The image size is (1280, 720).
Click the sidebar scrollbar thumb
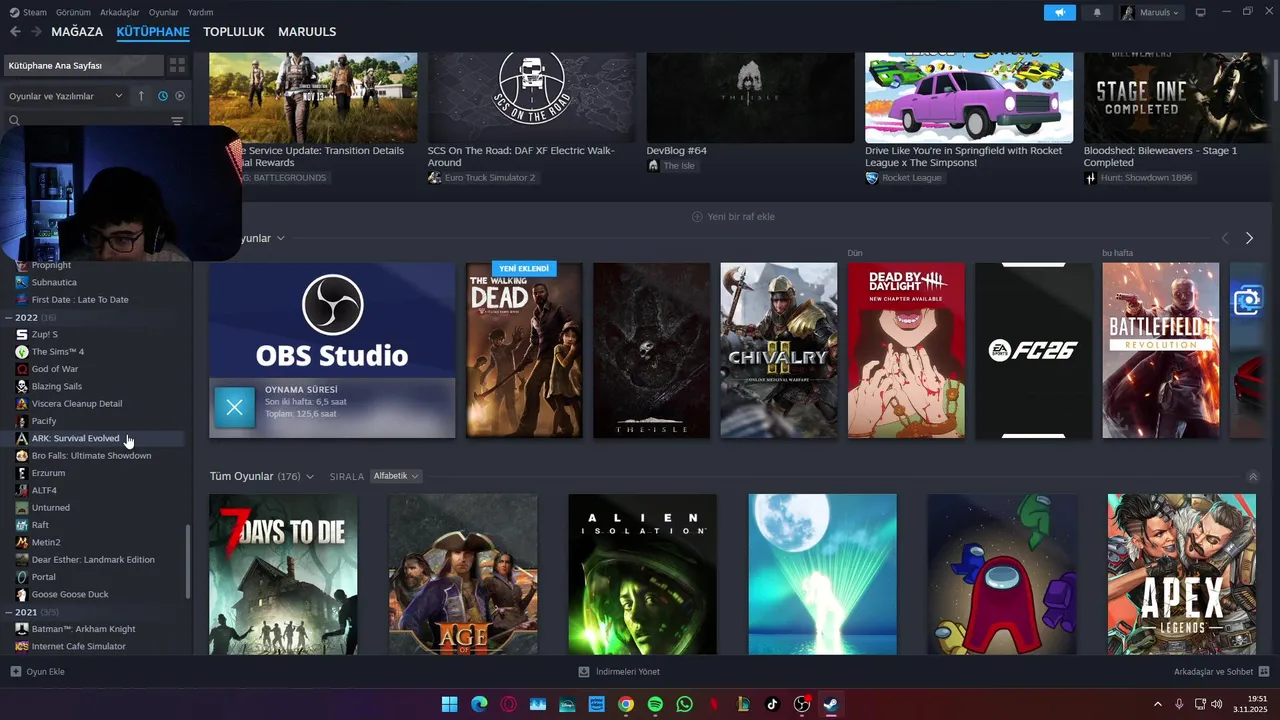[x=187, y=562]
